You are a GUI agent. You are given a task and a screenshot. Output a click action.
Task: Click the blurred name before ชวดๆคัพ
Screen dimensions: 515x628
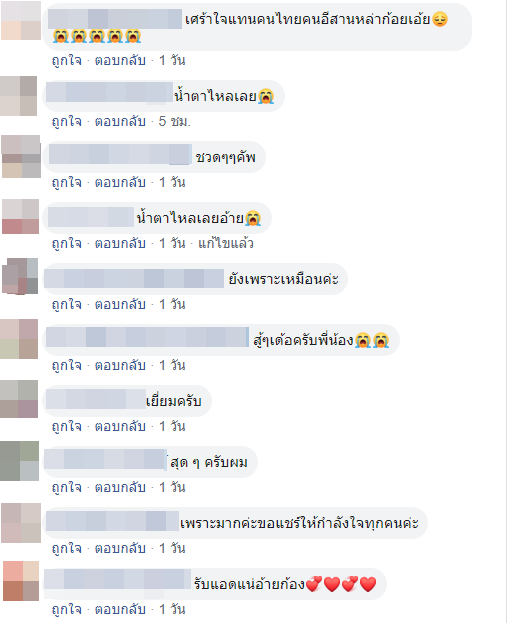[x=120, y=155]
